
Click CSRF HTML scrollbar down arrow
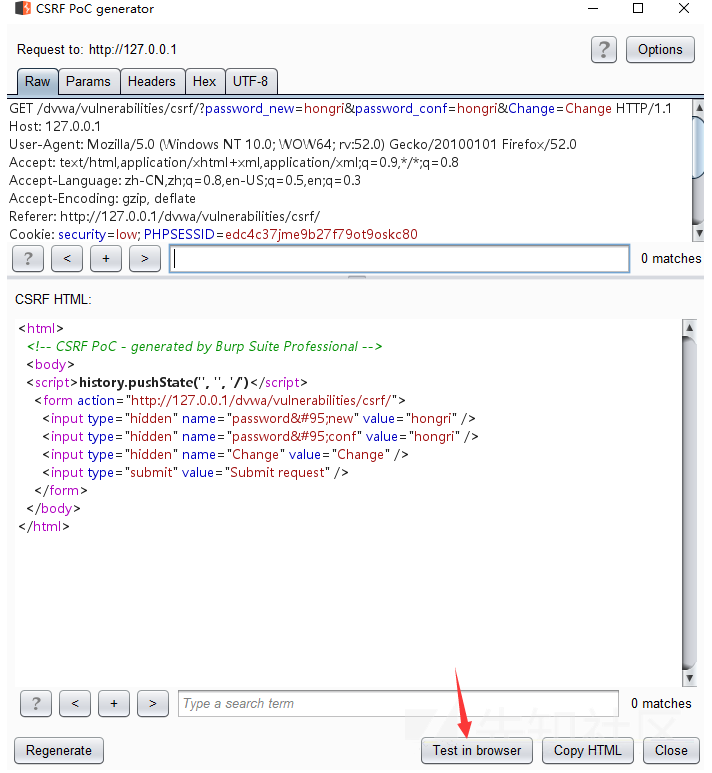click(689, 678)
